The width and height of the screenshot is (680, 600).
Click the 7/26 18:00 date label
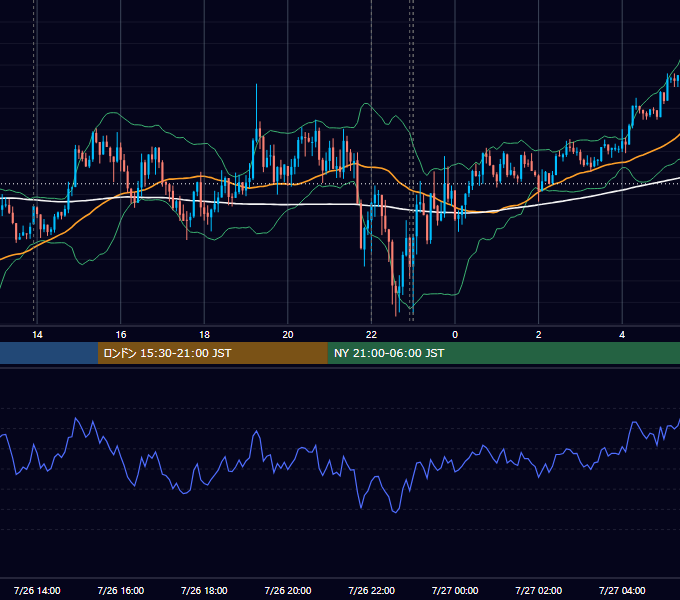coord(204,590)
